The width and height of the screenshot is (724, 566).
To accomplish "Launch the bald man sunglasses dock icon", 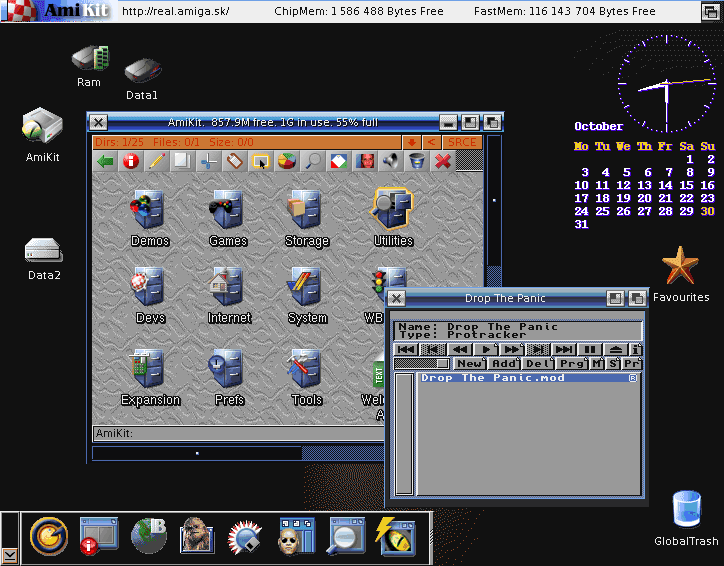I will click(296, 536).
